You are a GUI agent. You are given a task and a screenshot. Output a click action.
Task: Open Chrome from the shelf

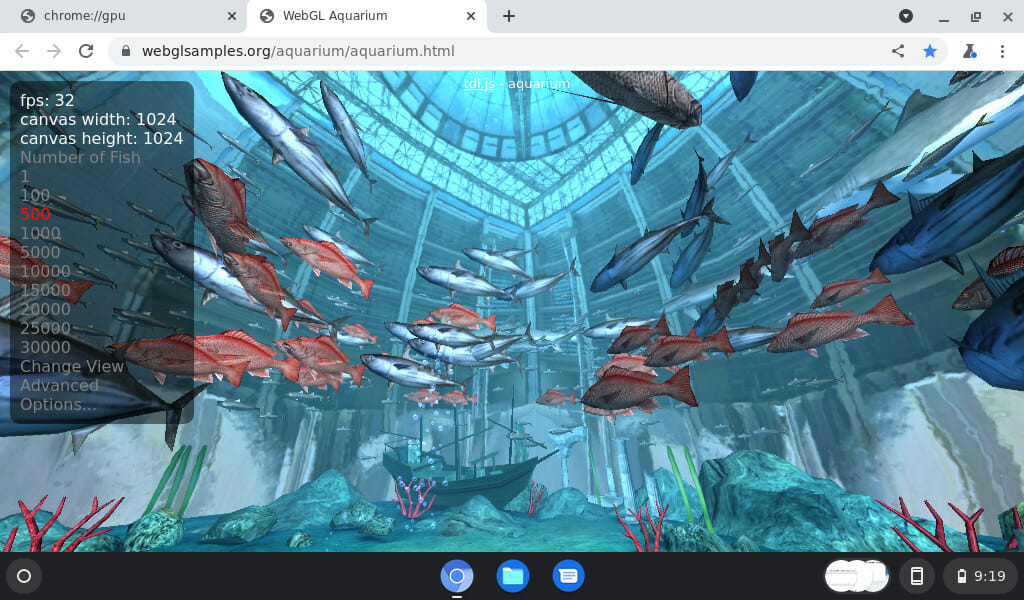point(456,576)
